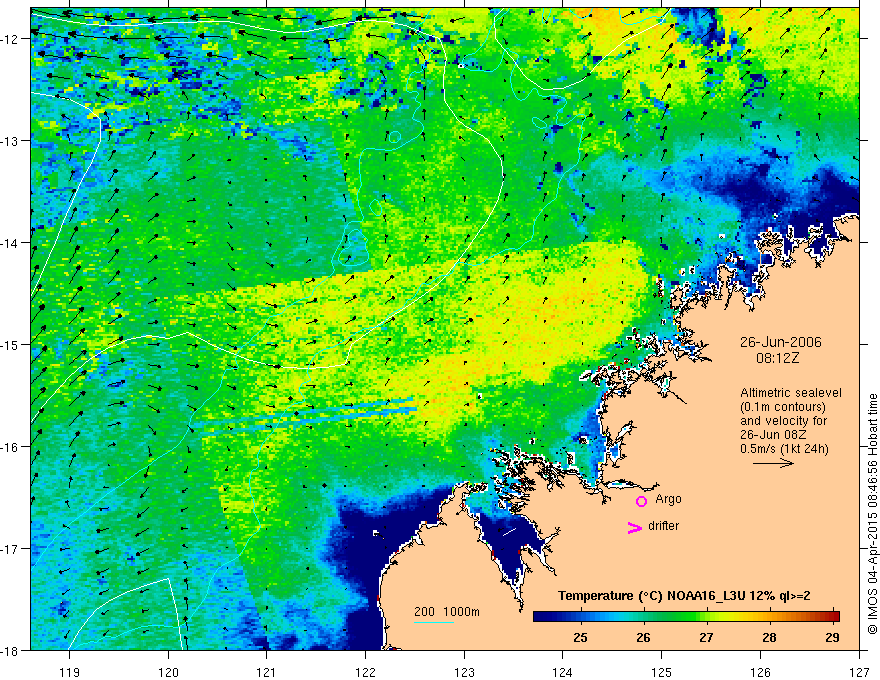Click latitude label -14
This screenshot has height=680, width=880.
[x=11, y=243]
